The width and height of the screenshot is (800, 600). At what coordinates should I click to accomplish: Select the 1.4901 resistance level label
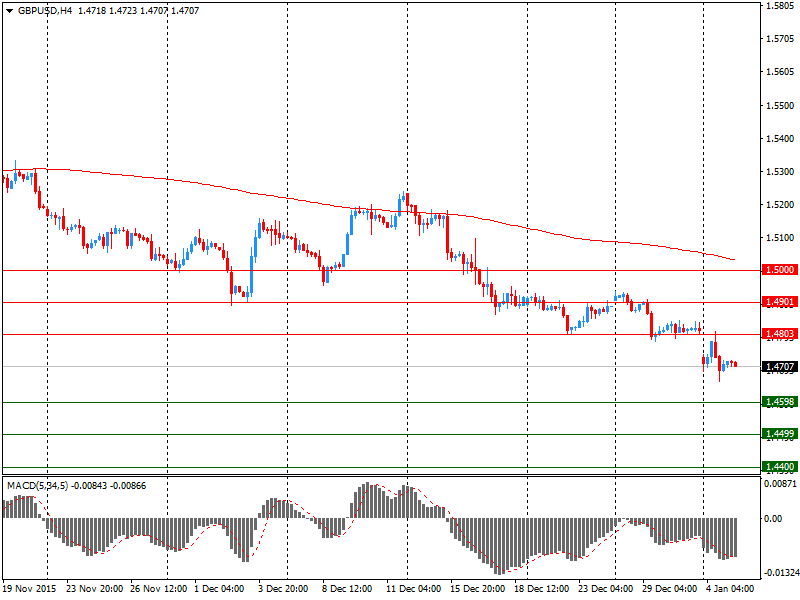tap(779, 302)
